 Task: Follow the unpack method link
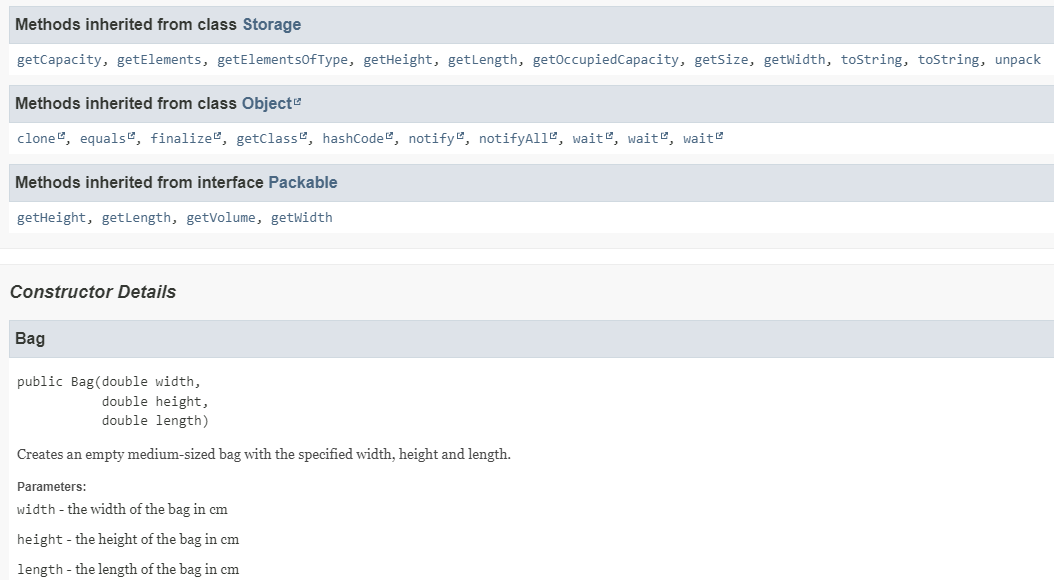pyautogui.click(x=1017, y=60)
